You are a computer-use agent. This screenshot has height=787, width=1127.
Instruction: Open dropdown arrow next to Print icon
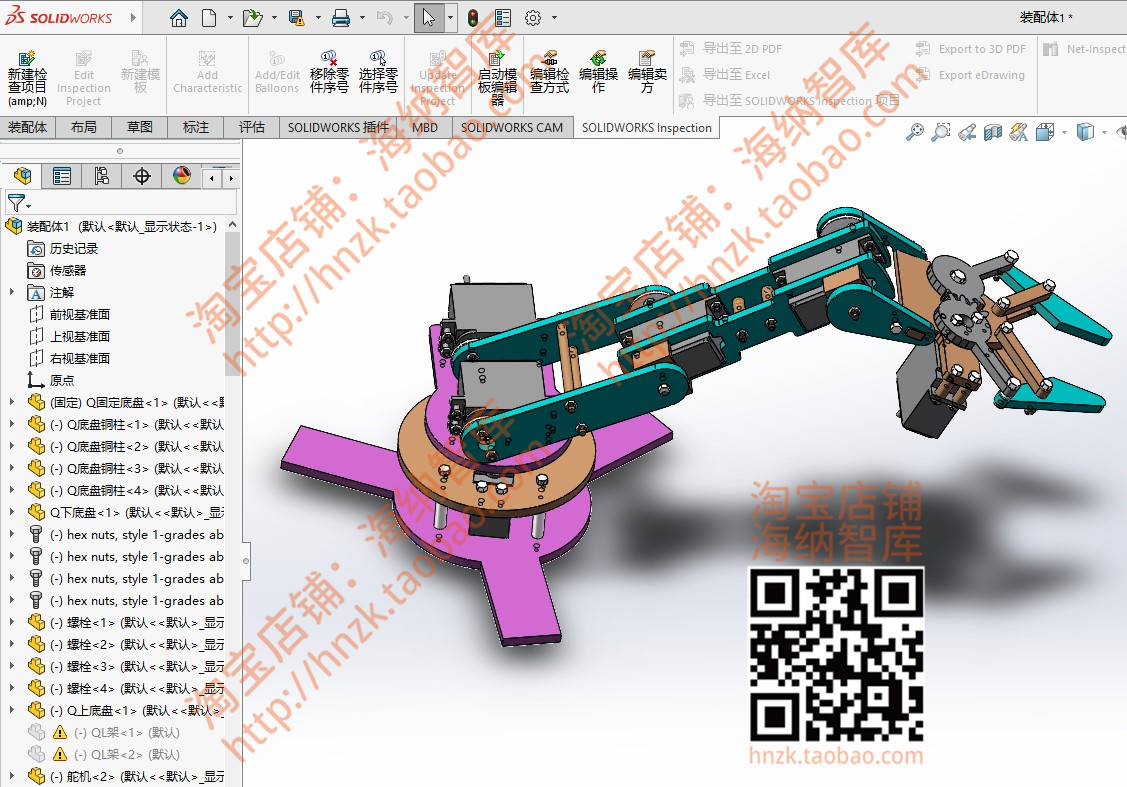coord(362,18)
